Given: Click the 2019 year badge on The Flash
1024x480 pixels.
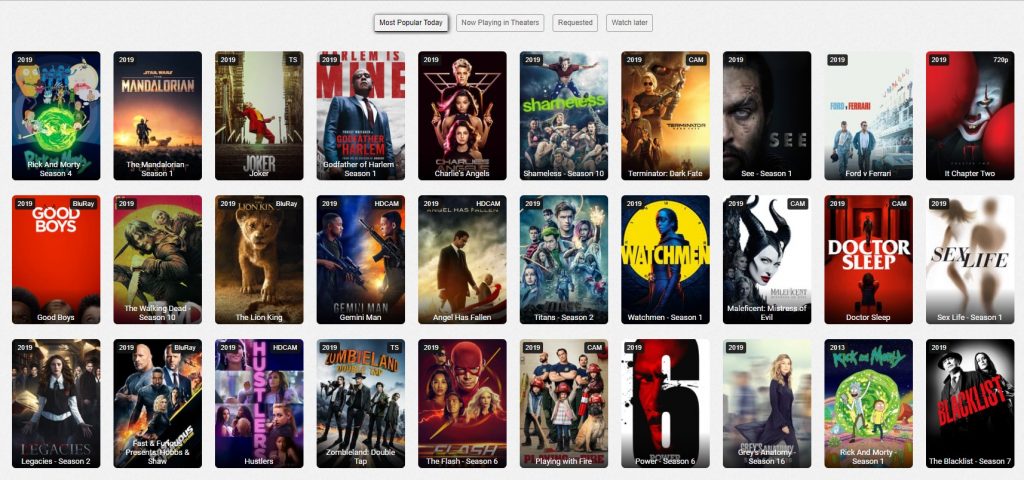Looking at the screenshot, I should pyautogui.click(x=431, y=347).
